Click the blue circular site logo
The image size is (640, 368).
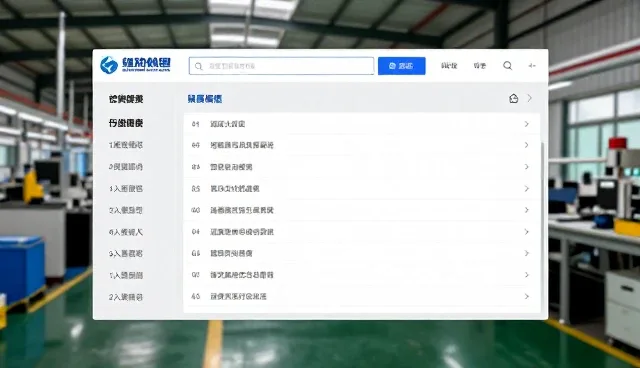click(109, 64)
